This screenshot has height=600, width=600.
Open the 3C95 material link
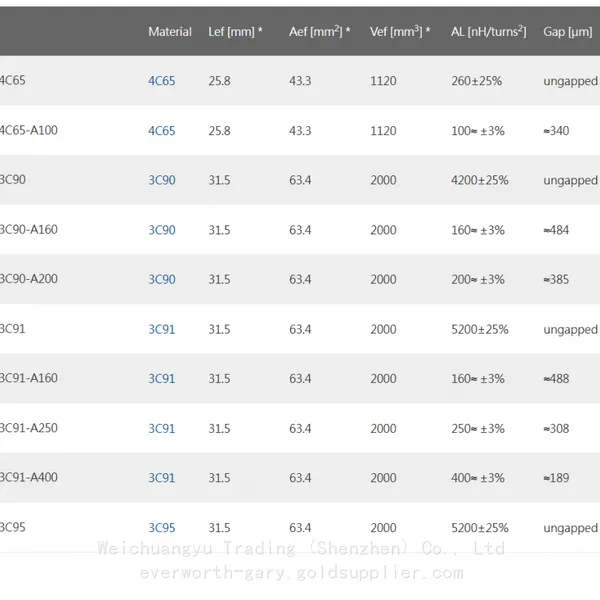(x=162, y=528)
